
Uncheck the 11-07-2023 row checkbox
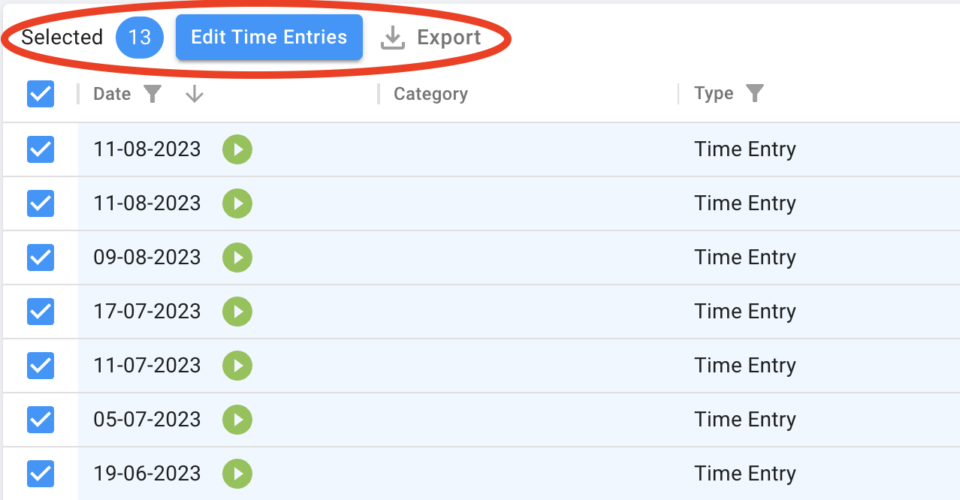point(40,366)
